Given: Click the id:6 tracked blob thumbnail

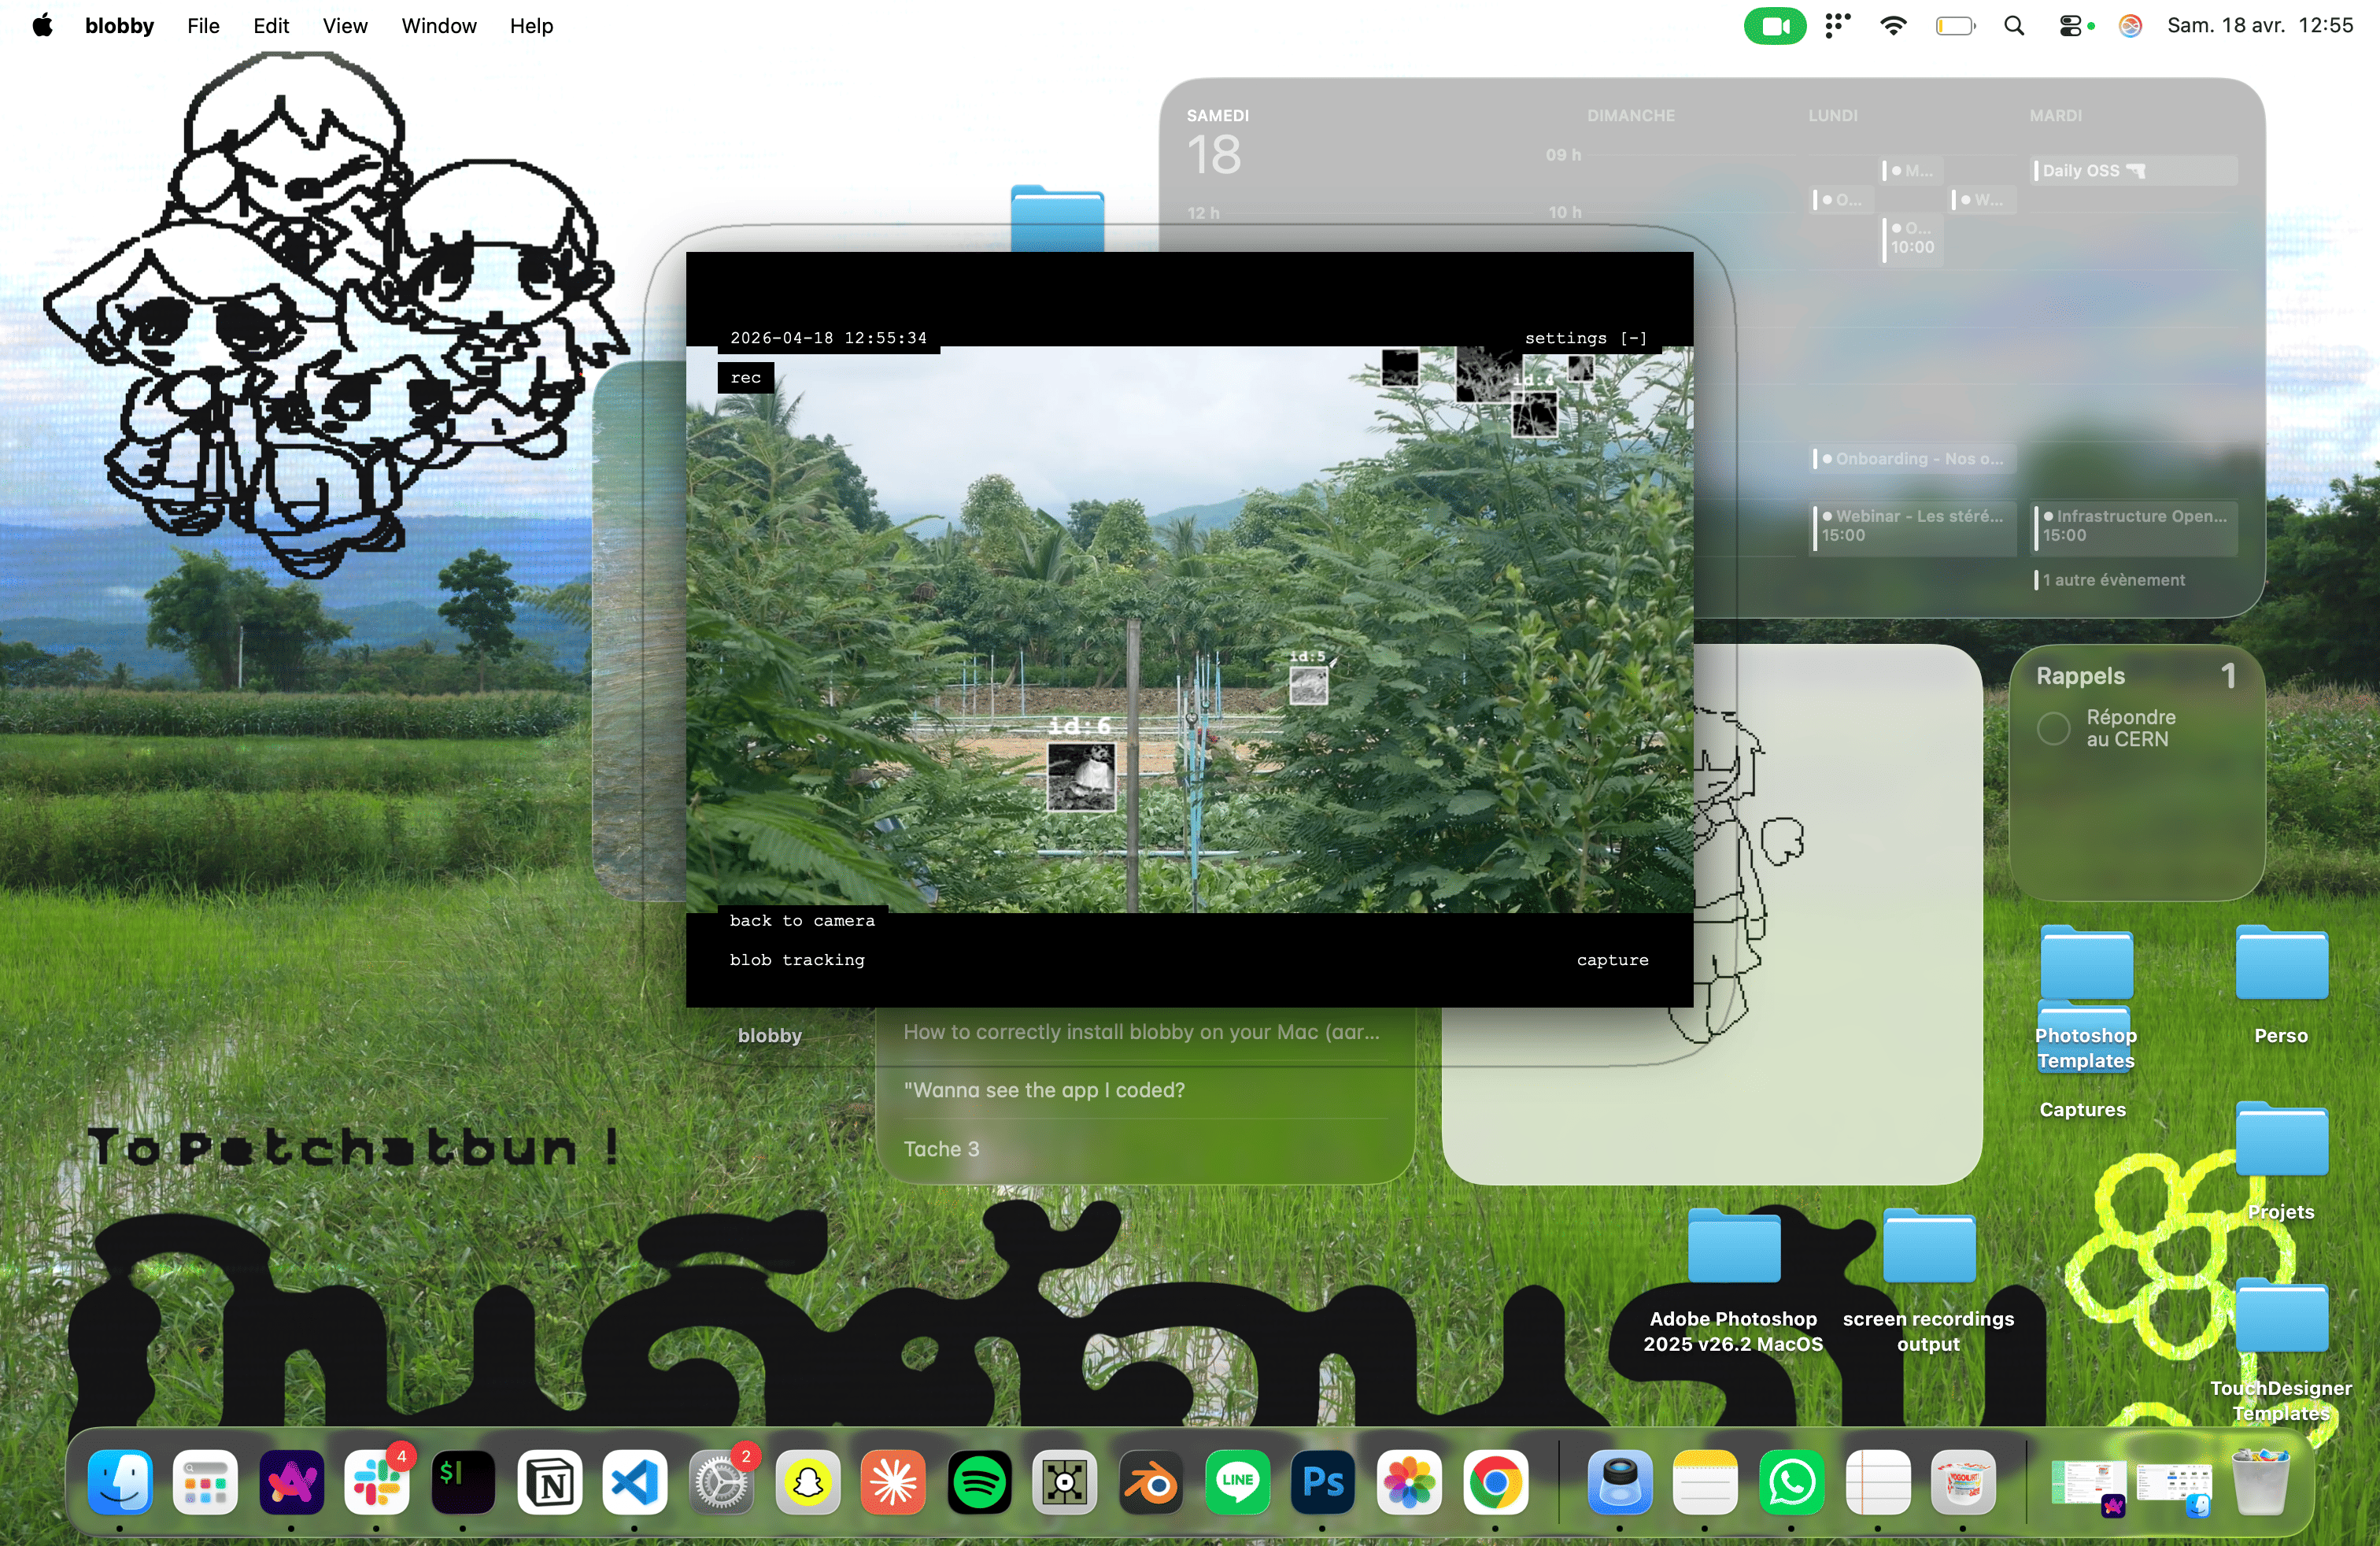Looking at the screenshot, I should pyautogui.click(x=1080, y=777).
